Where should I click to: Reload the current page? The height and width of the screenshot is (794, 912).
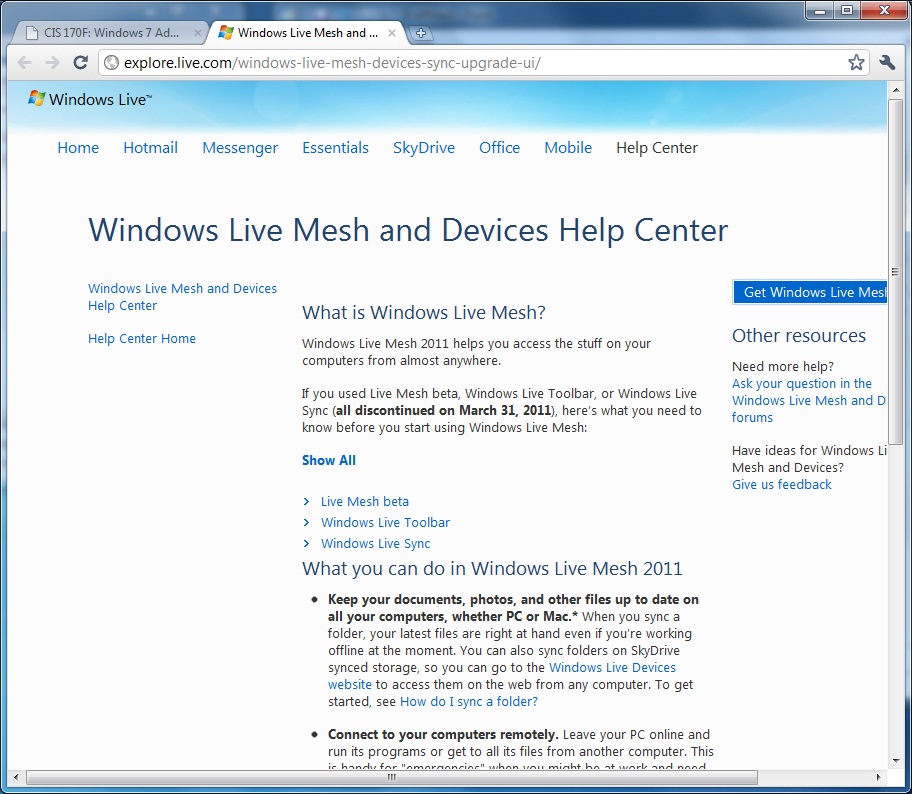pyautogui.click(x=80, y=62)
